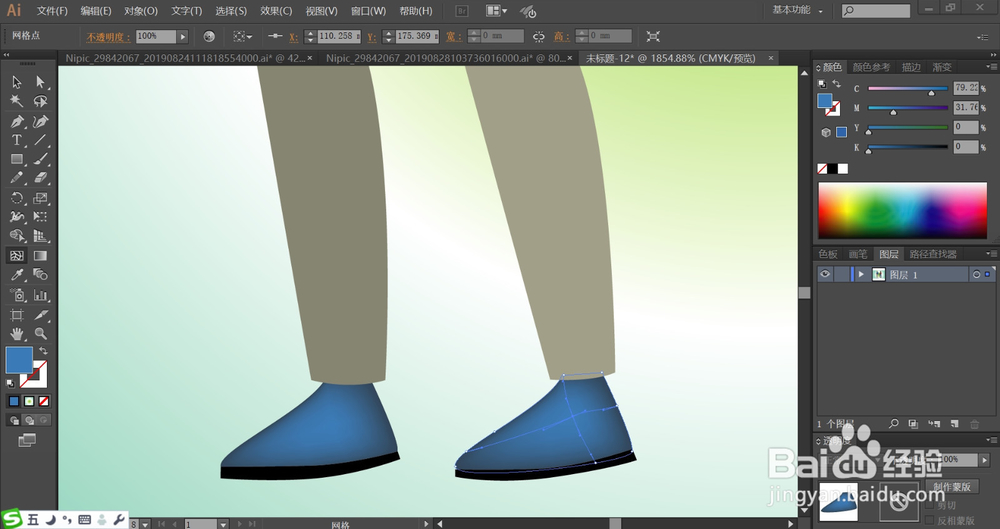The width and height of the screenshot is (1000, 529).
Task: Click the 不透明度 link in control bar
Action: (x=108, y=37)
